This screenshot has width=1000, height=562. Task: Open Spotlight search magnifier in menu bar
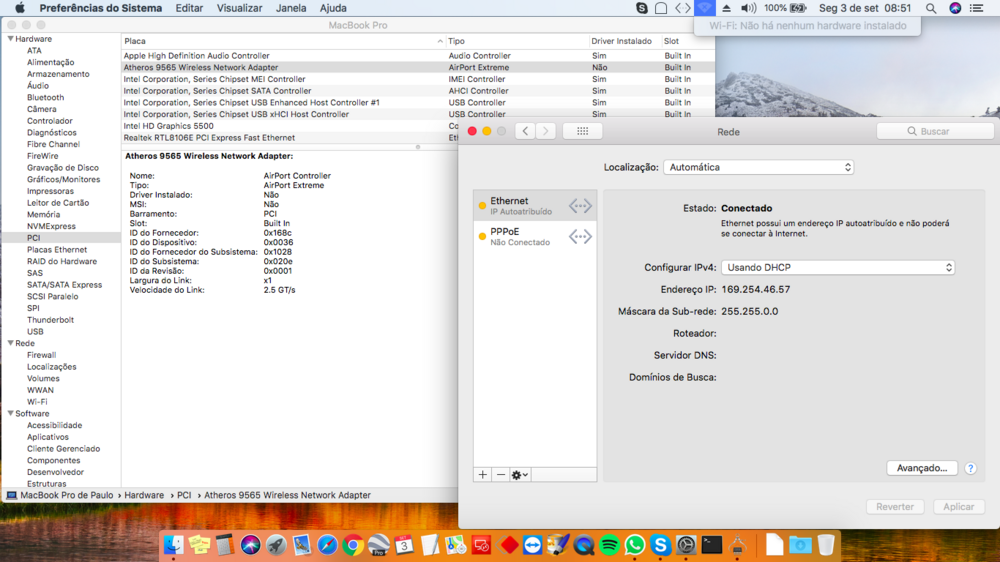pos(931,8)
